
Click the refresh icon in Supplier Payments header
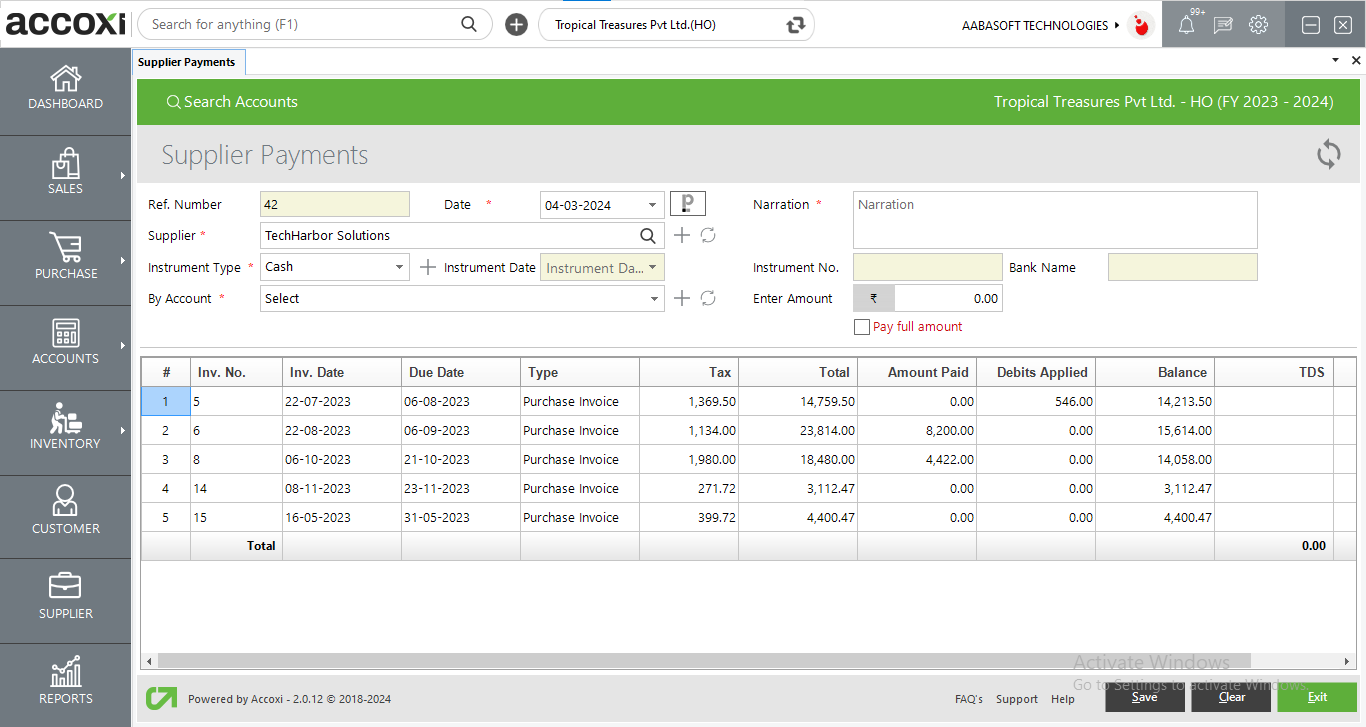(1328, 155)
